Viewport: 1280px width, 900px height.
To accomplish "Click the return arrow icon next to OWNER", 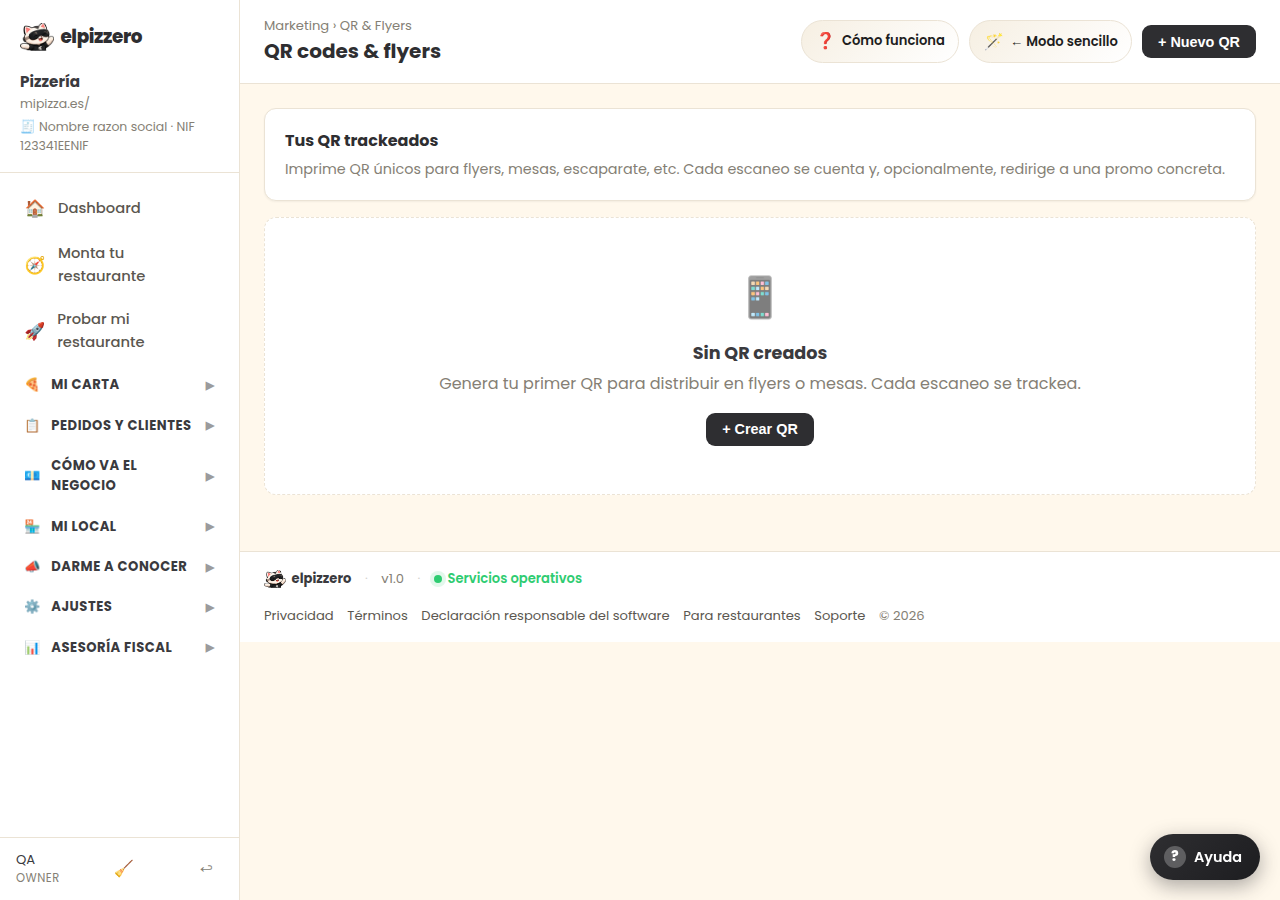I will 206,868.
